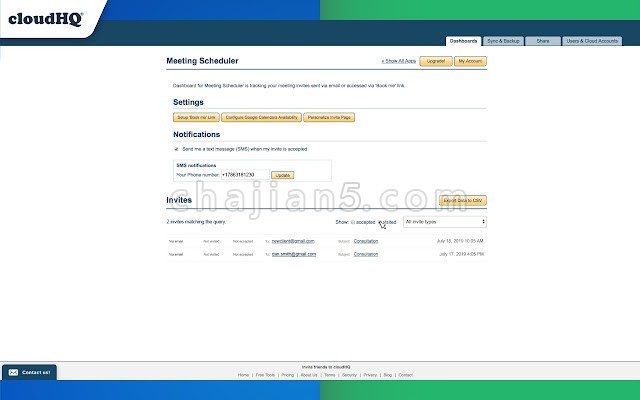Click the Contact us button
Viewport: 640px width, 400px height.
[x=29, y=372]
